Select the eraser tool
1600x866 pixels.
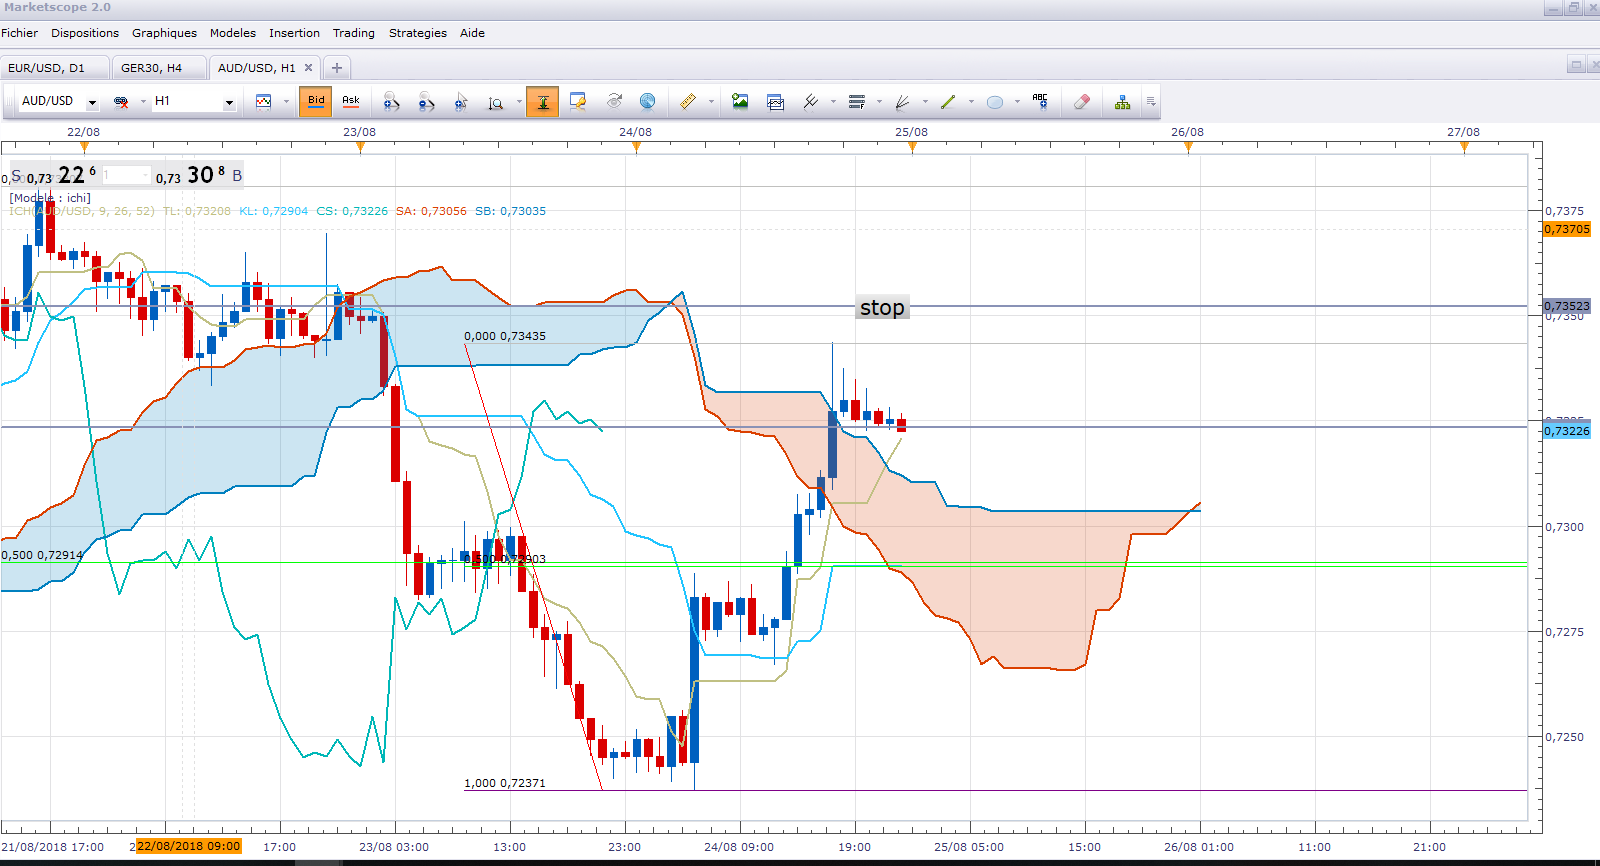(1081, 102)
